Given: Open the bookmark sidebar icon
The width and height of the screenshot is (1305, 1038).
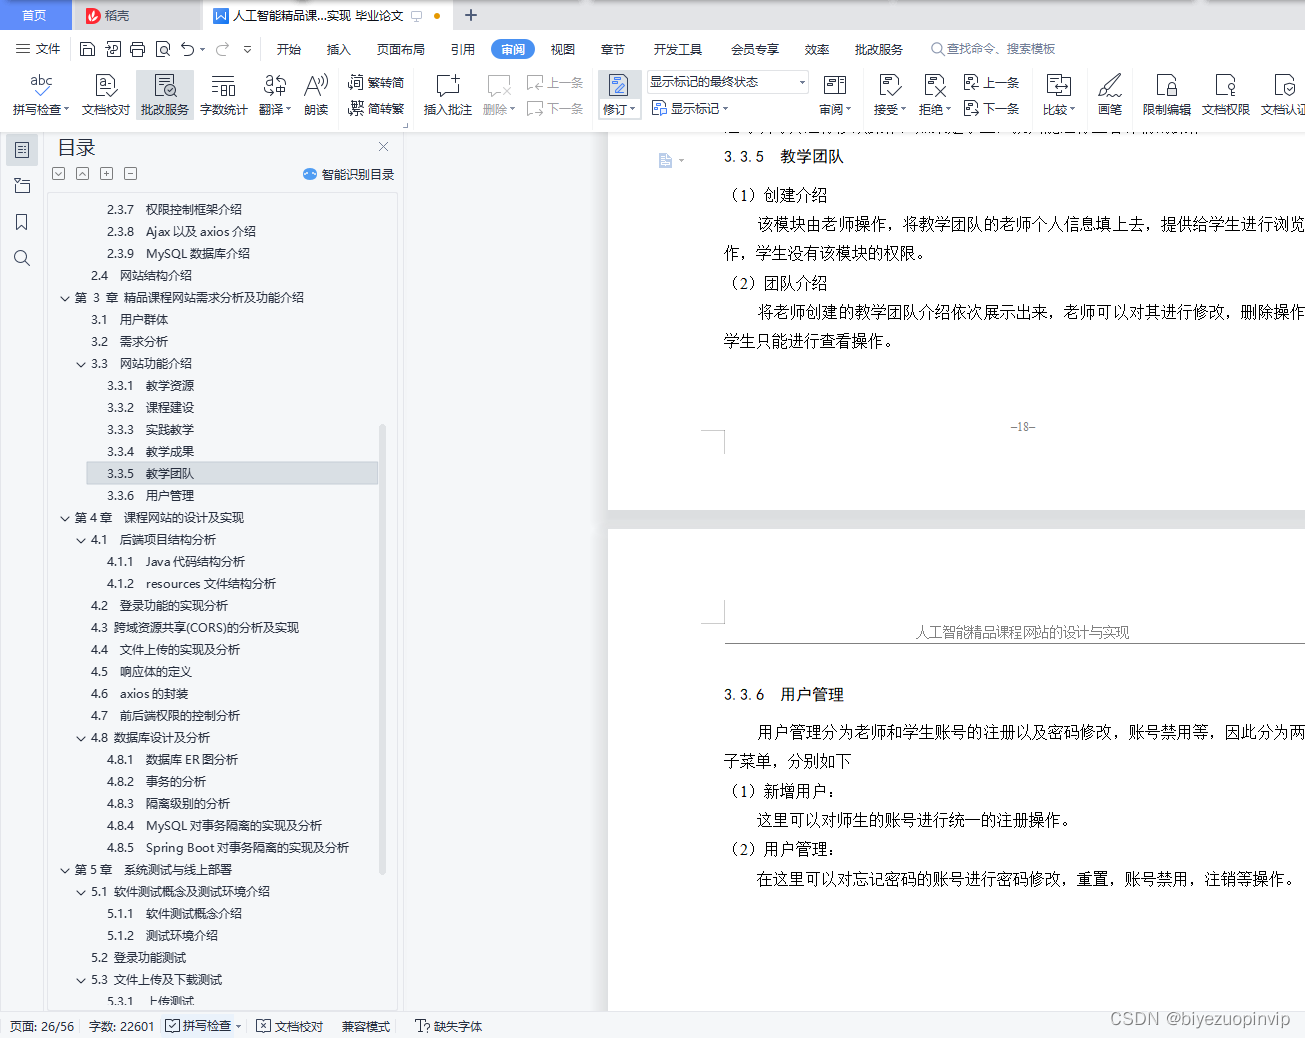Looking at the screenshot, I should click(22, 222).
